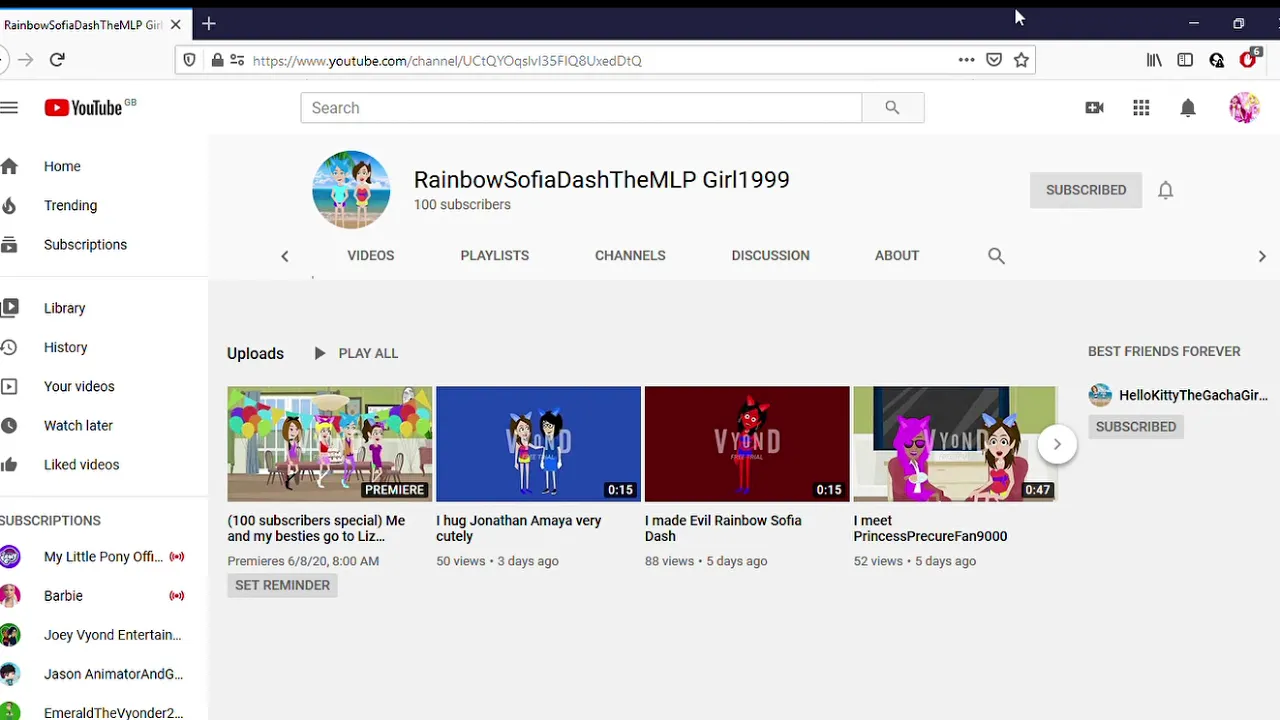
Task: Click the search magnifier button
Action: [892, 108]
